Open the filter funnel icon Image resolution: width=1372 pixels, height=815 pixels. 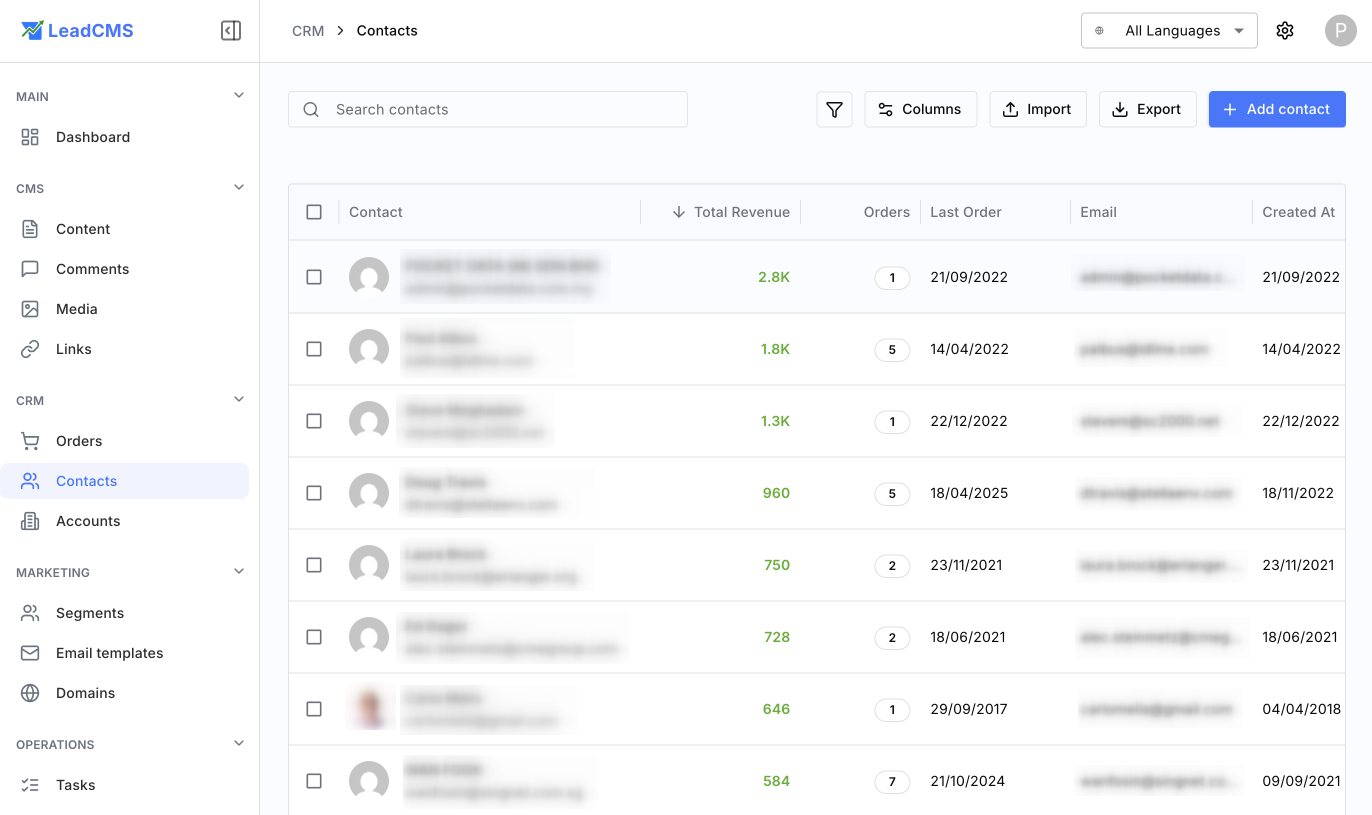834,109
